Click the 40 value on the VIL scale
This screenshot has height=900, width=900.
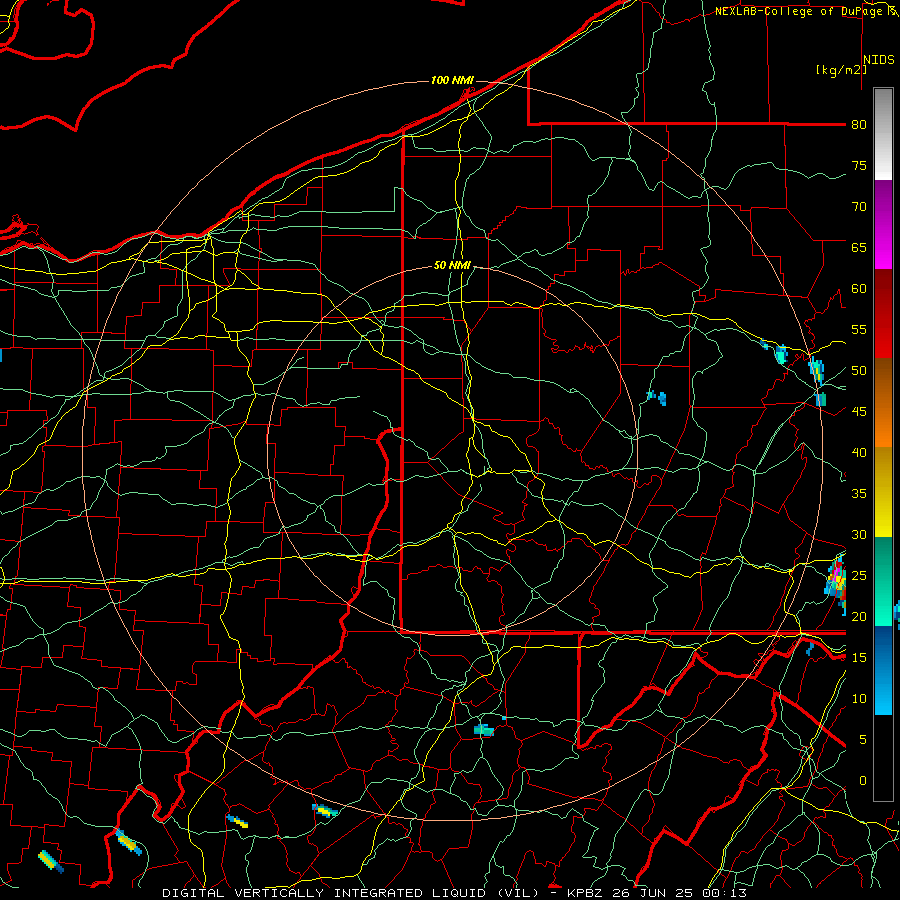coord(859,453)
